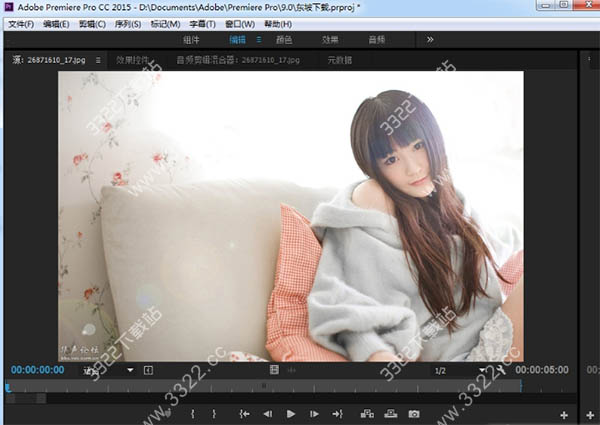The height and width of the screenshot is (425, 600).
Task: Open the 适合 zoom level dropdown
Action: pos(108,370)
